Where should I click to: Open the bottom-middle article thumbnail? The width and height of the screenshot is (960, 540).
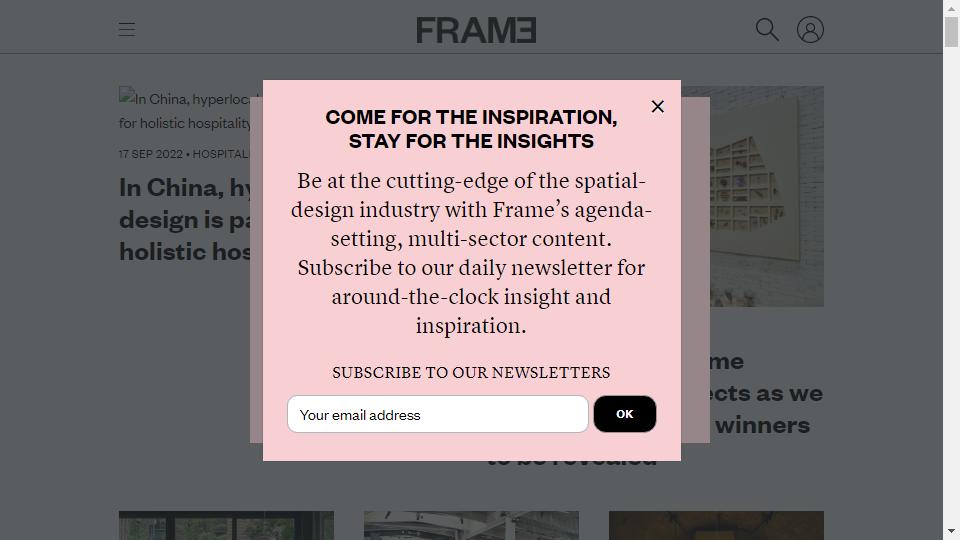coord(471,525)
